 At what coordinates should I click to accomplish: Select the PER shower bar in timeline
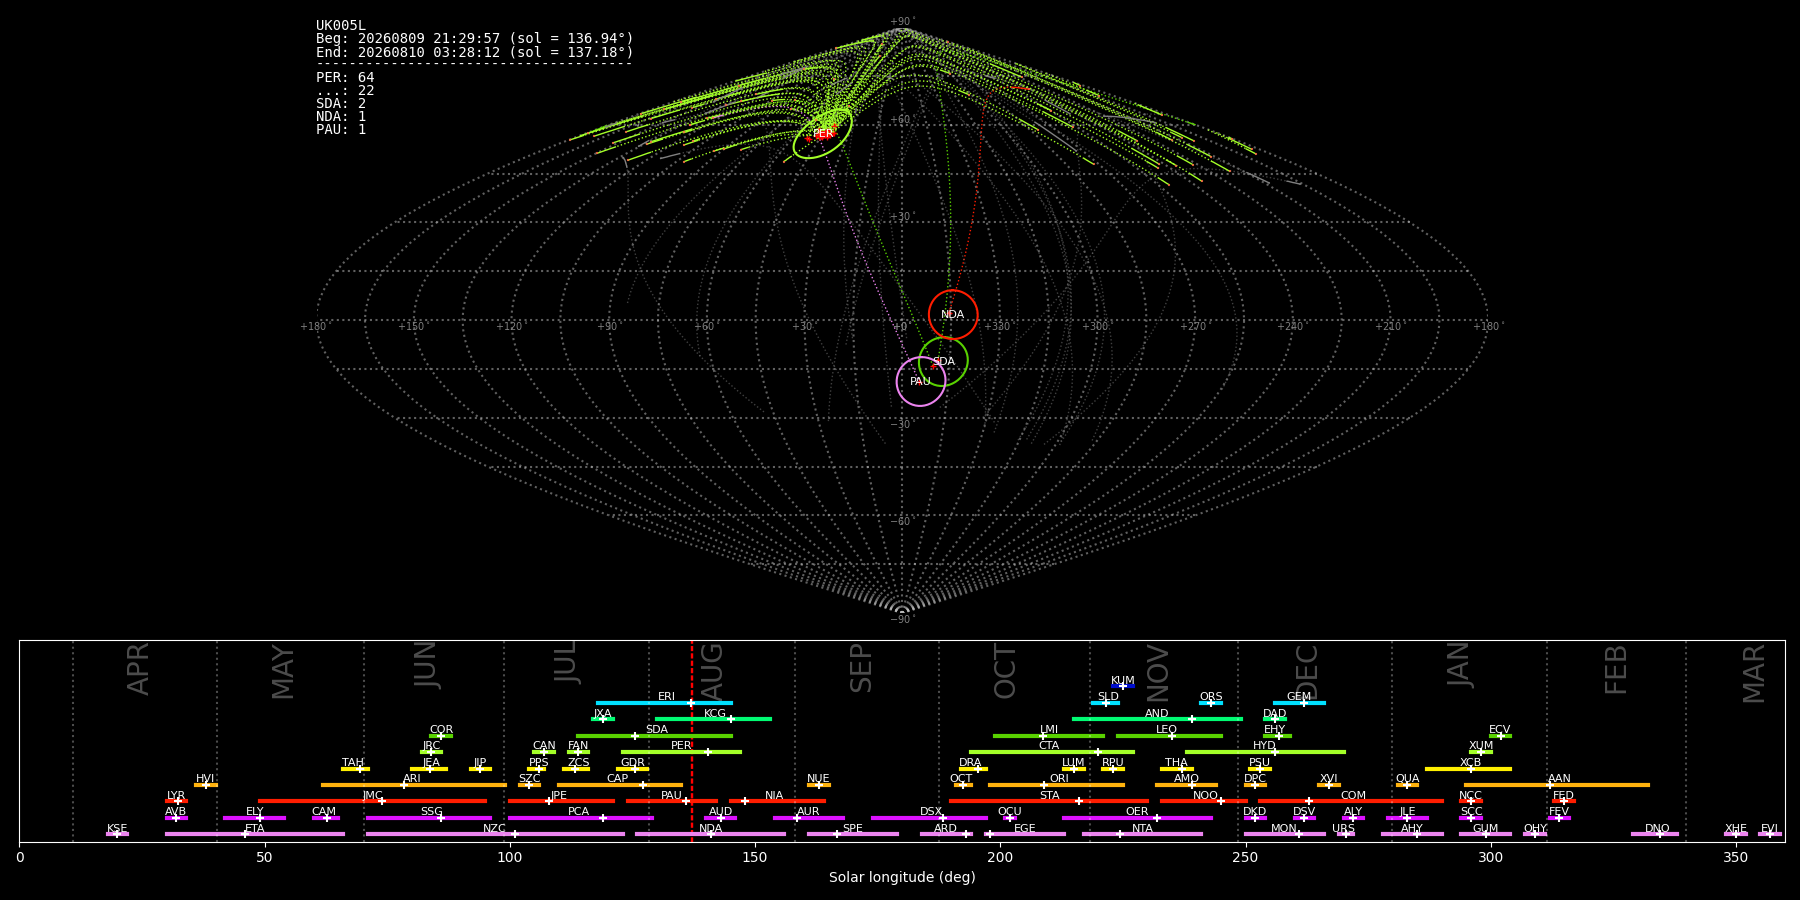click(681, 752)
